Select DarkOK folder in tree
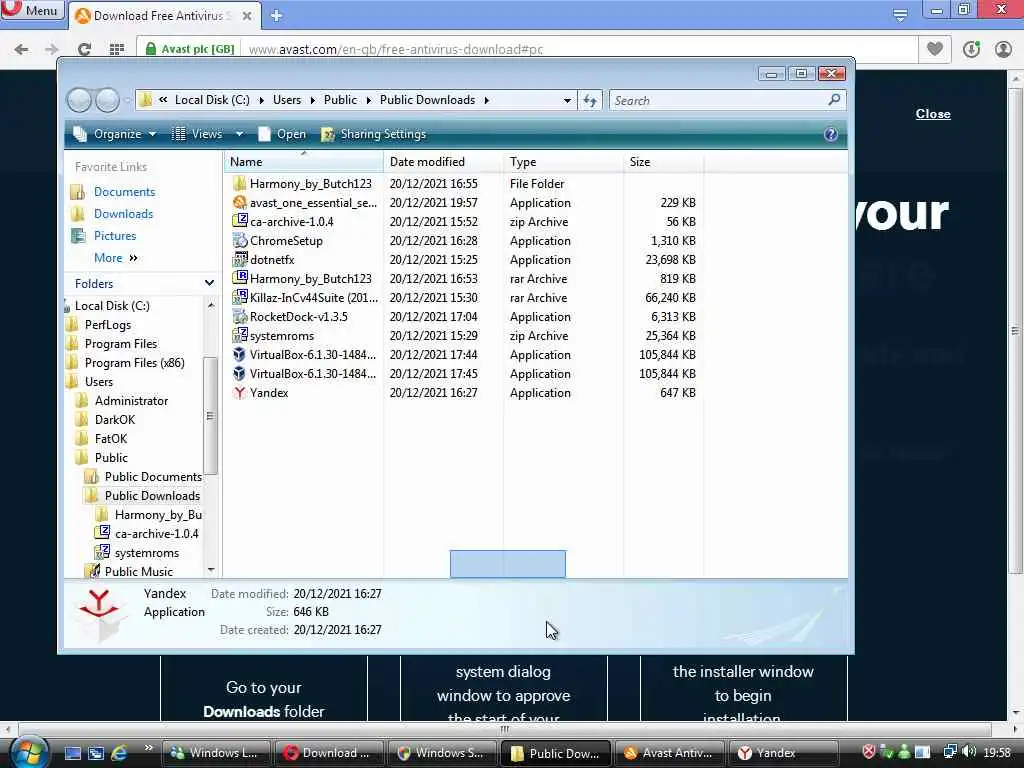The height and width of the screenshot is (768, 1024). (115, 419)
